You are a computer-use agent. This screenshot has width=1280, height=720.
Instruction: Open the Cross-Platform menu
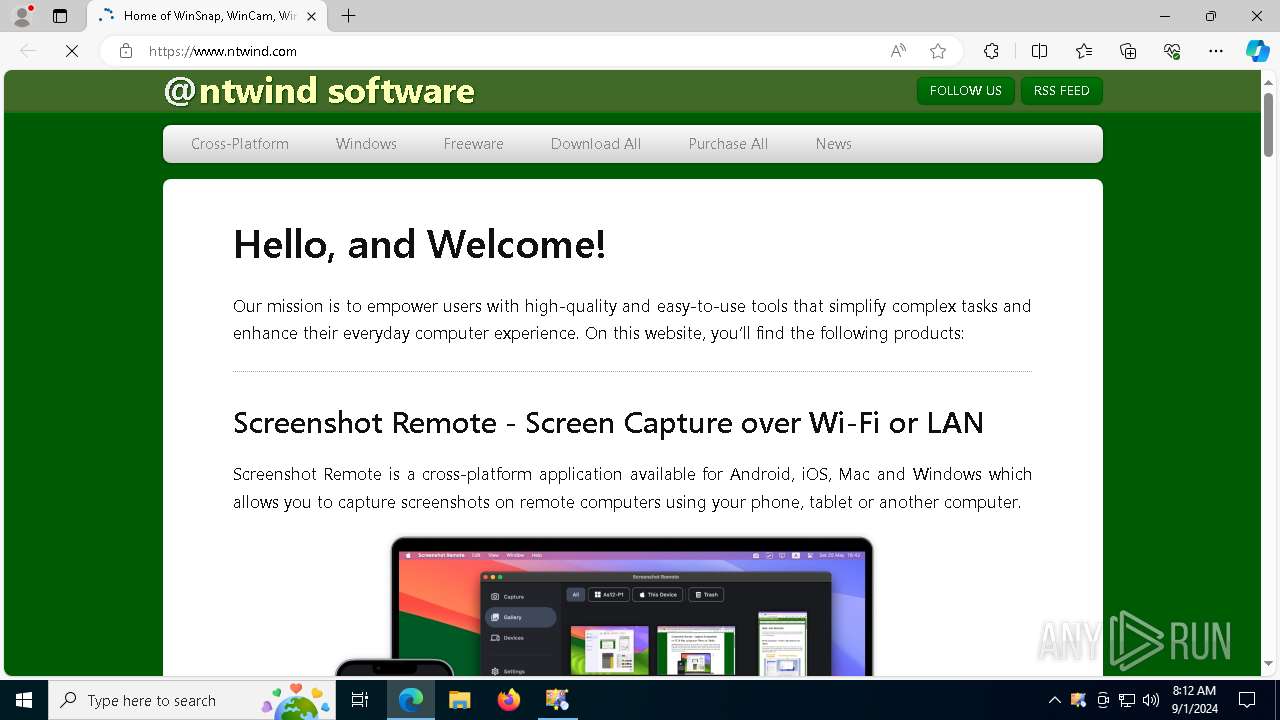point(240,144)
